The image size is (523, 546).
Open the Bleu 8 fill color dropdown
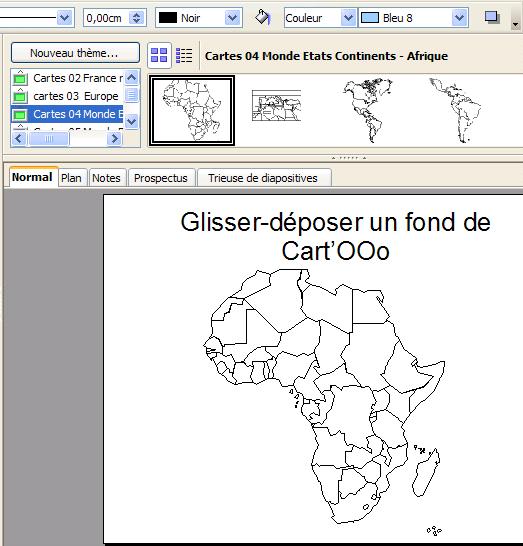[x=459, y=17]
